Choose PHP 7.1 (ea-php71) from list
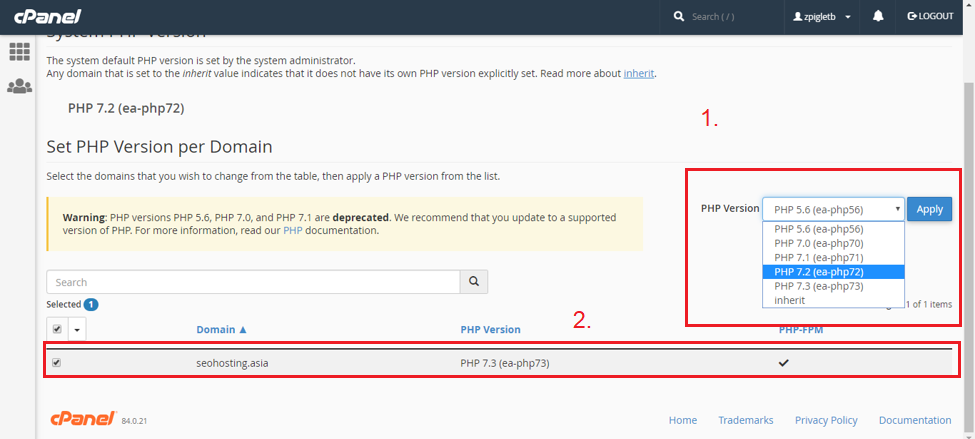Viewport: 975px width, 439px height. pyautogui.click(x=833, y=257)
